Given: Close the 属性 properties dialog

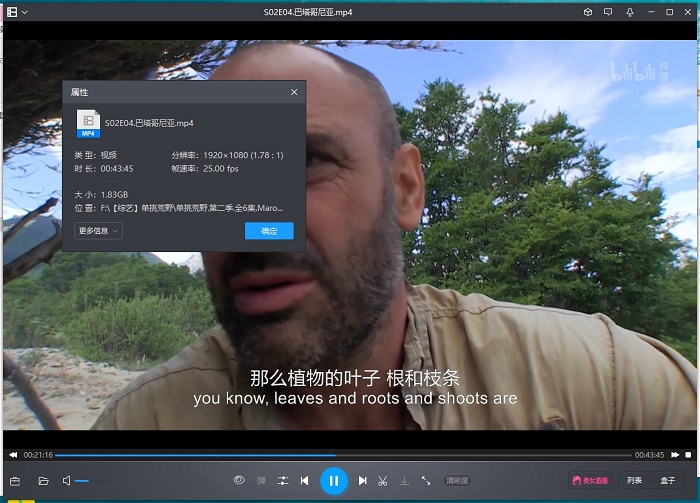Looking at the screenshot, I should [294, 92].
